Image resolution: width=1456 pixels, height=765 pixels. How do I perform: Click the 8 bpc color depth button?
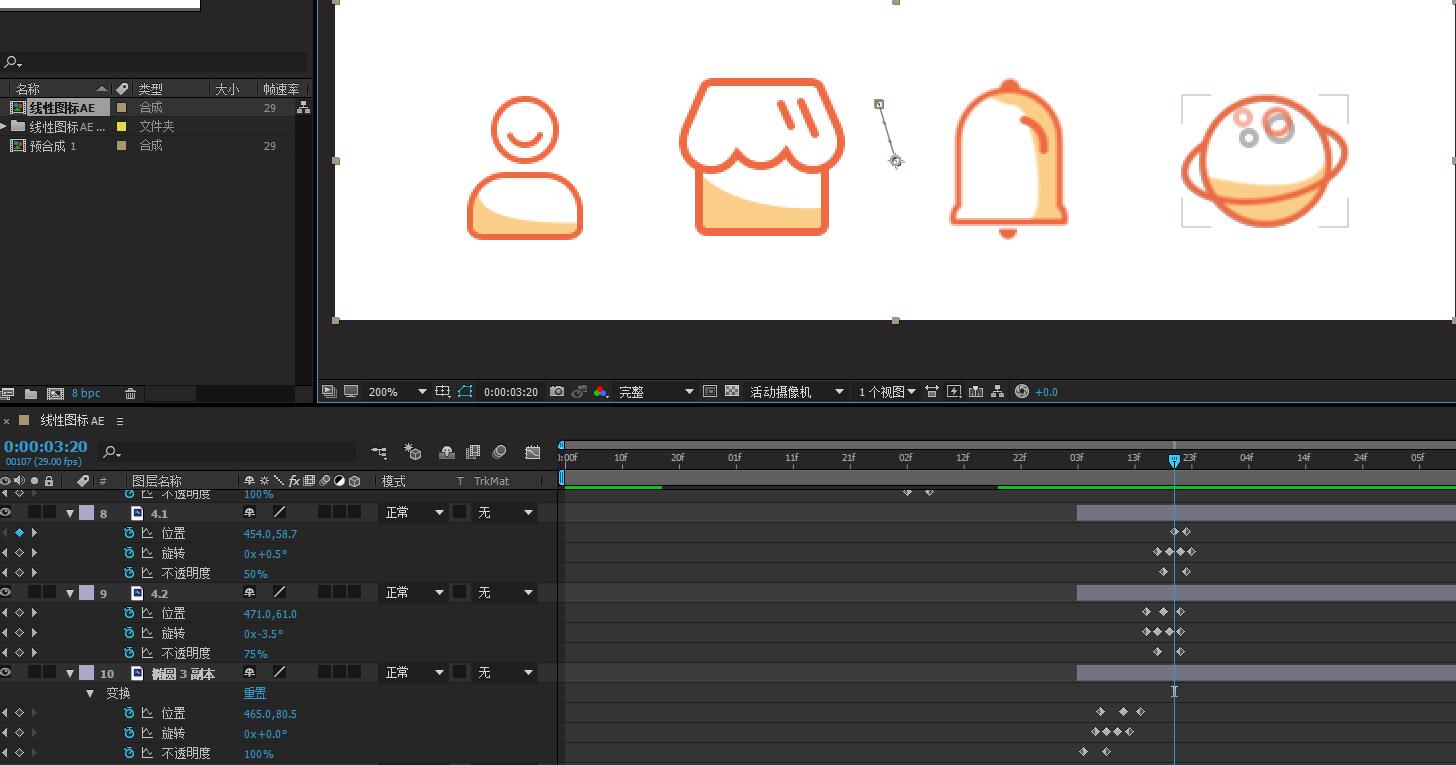point(86,394)
